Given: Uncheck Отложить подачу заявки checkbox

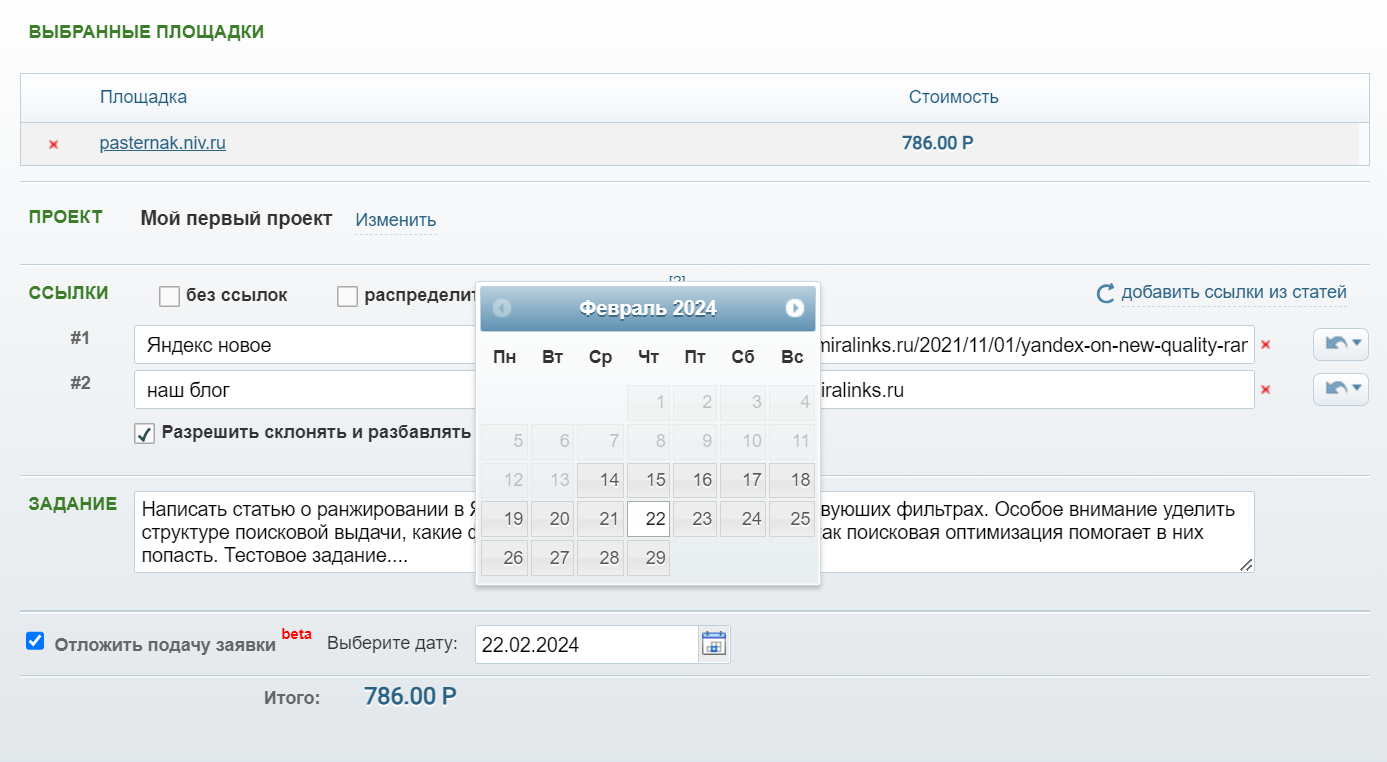Looking at the screenshot, I should 35,641.
